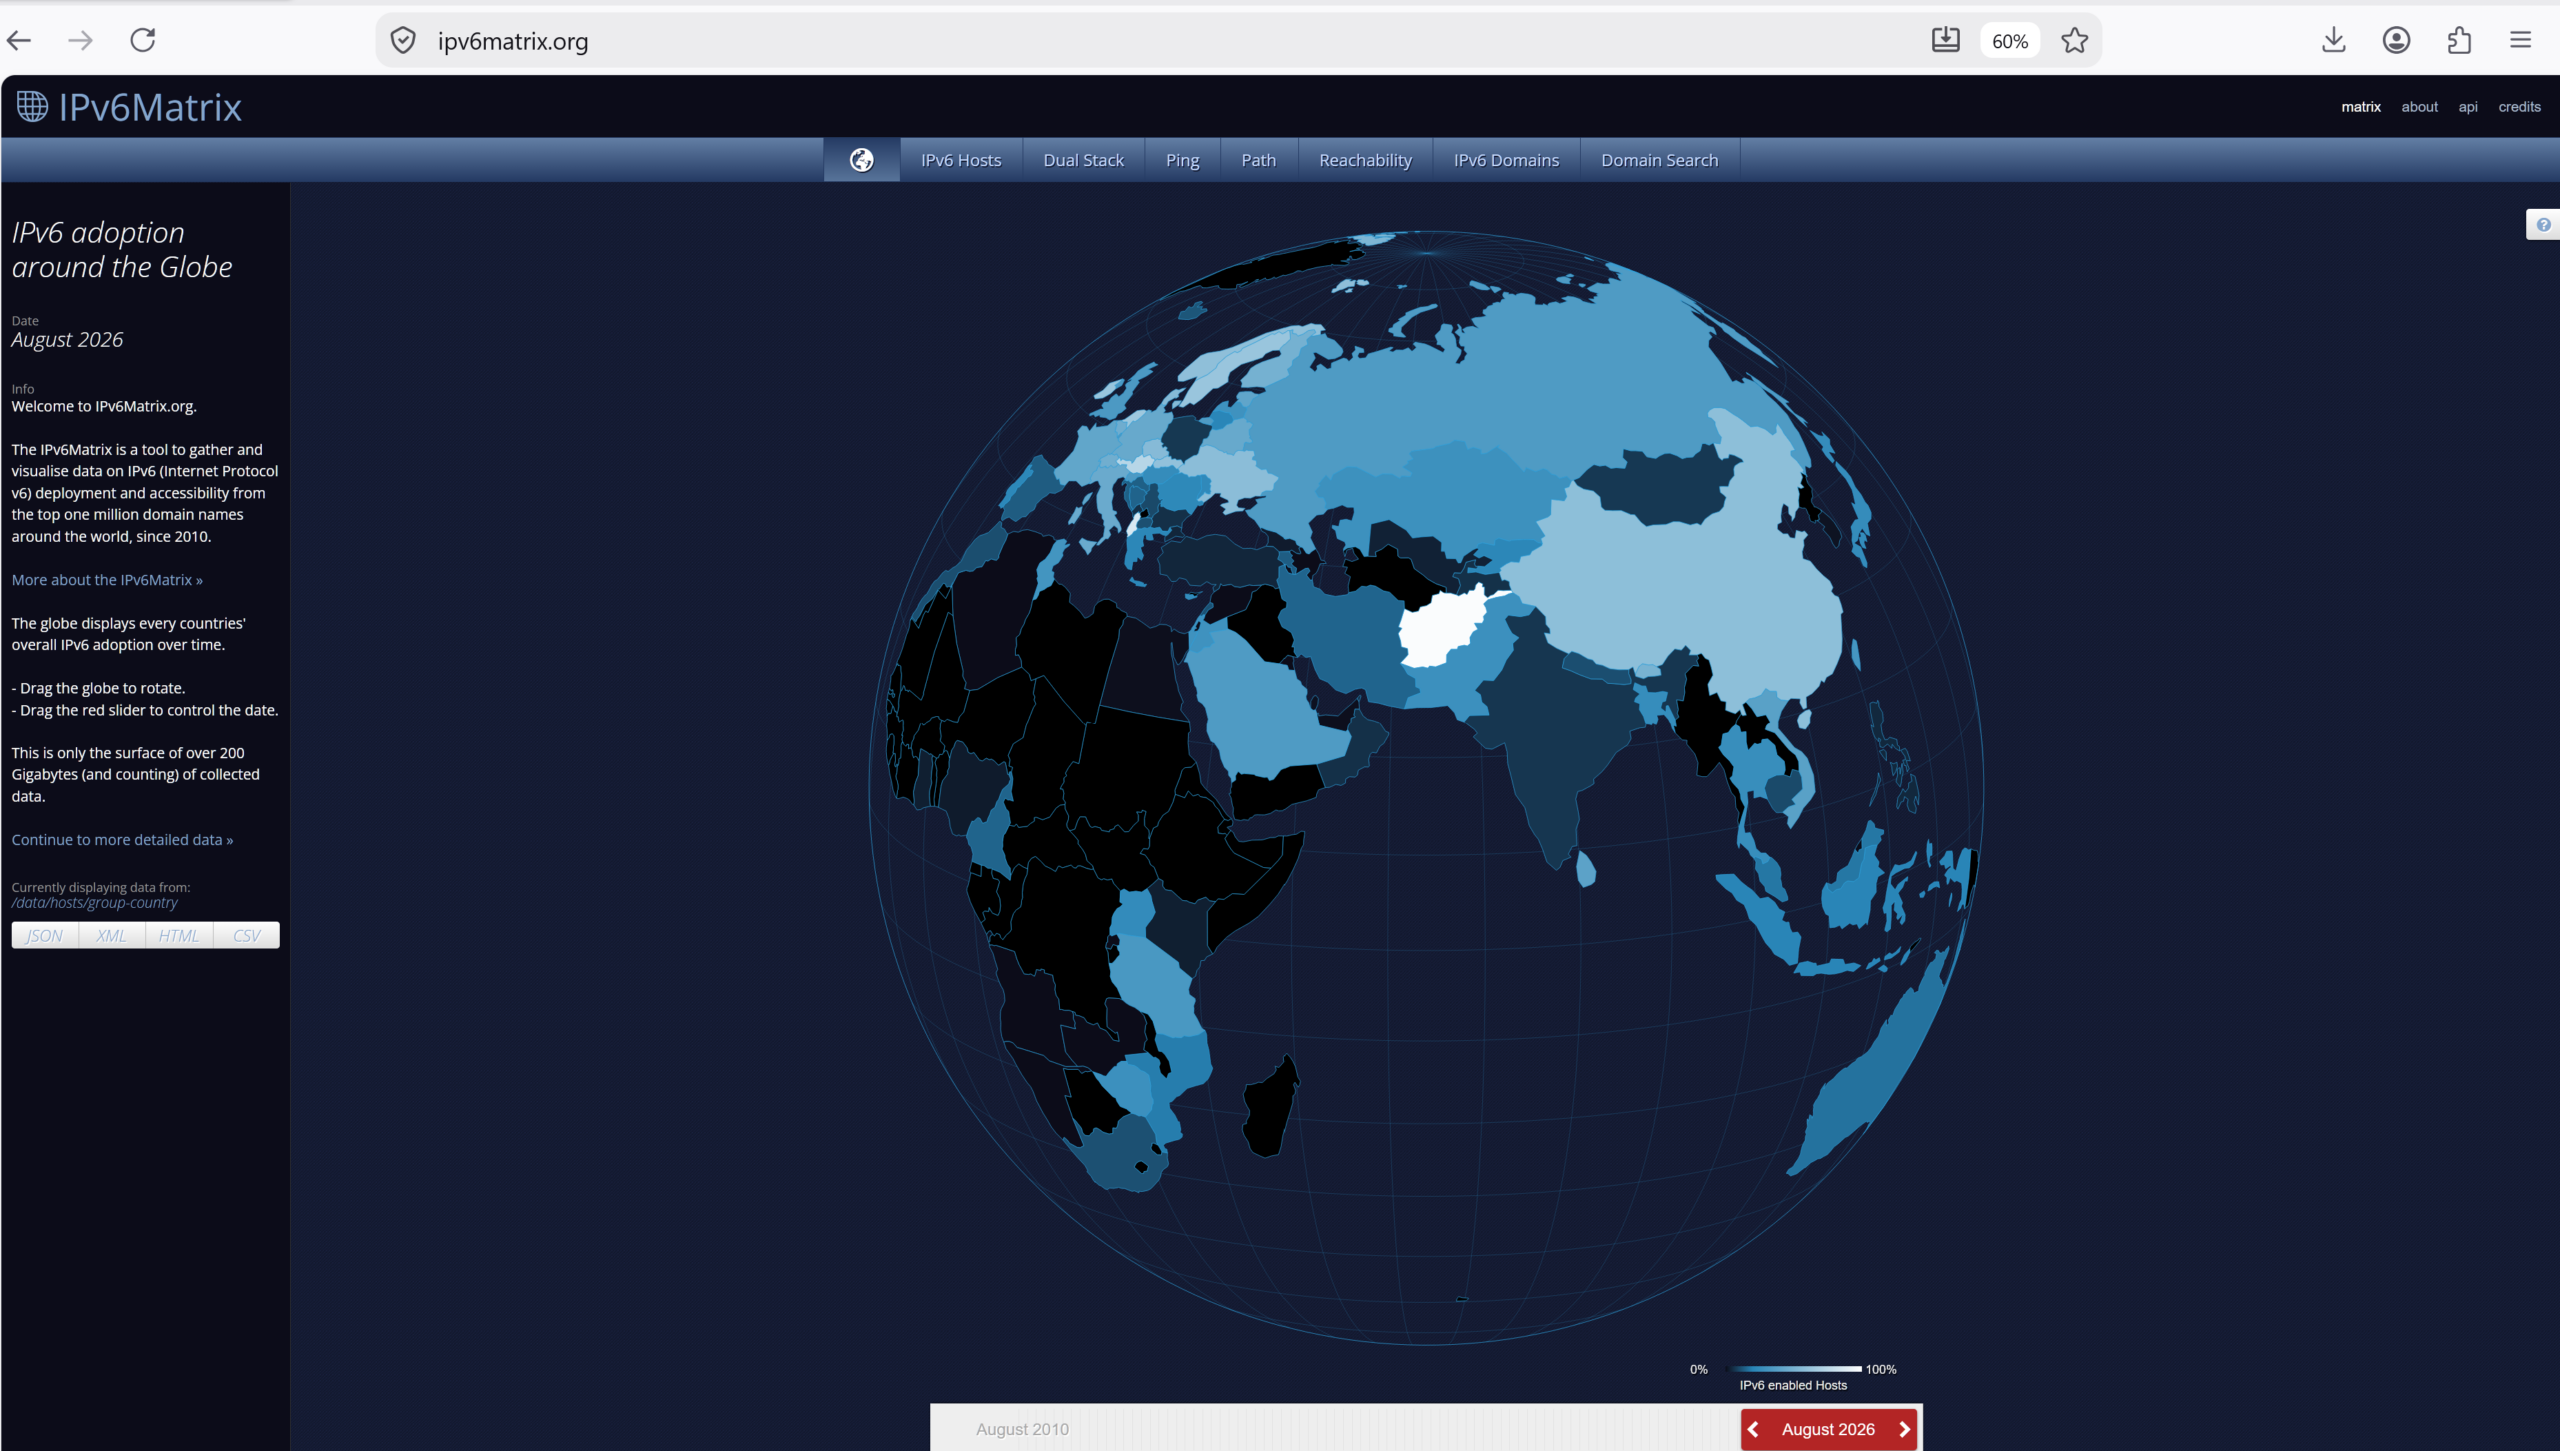Open the about header link
The height and width of the screenshot is (1451, 2560).
click(x=2419, y=107)
